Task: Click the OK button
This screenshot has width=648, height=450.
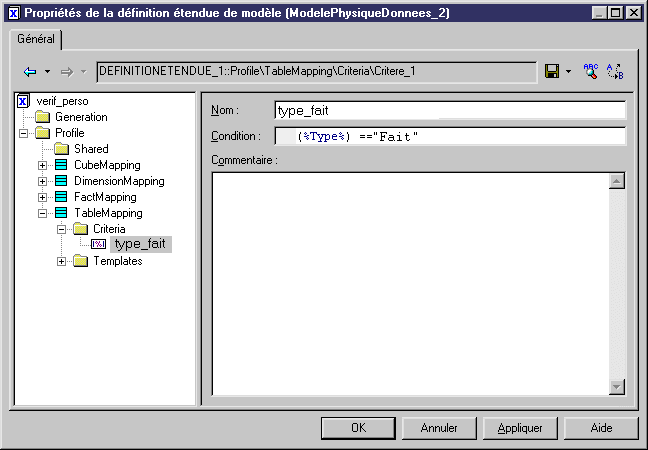Action: 358,428
